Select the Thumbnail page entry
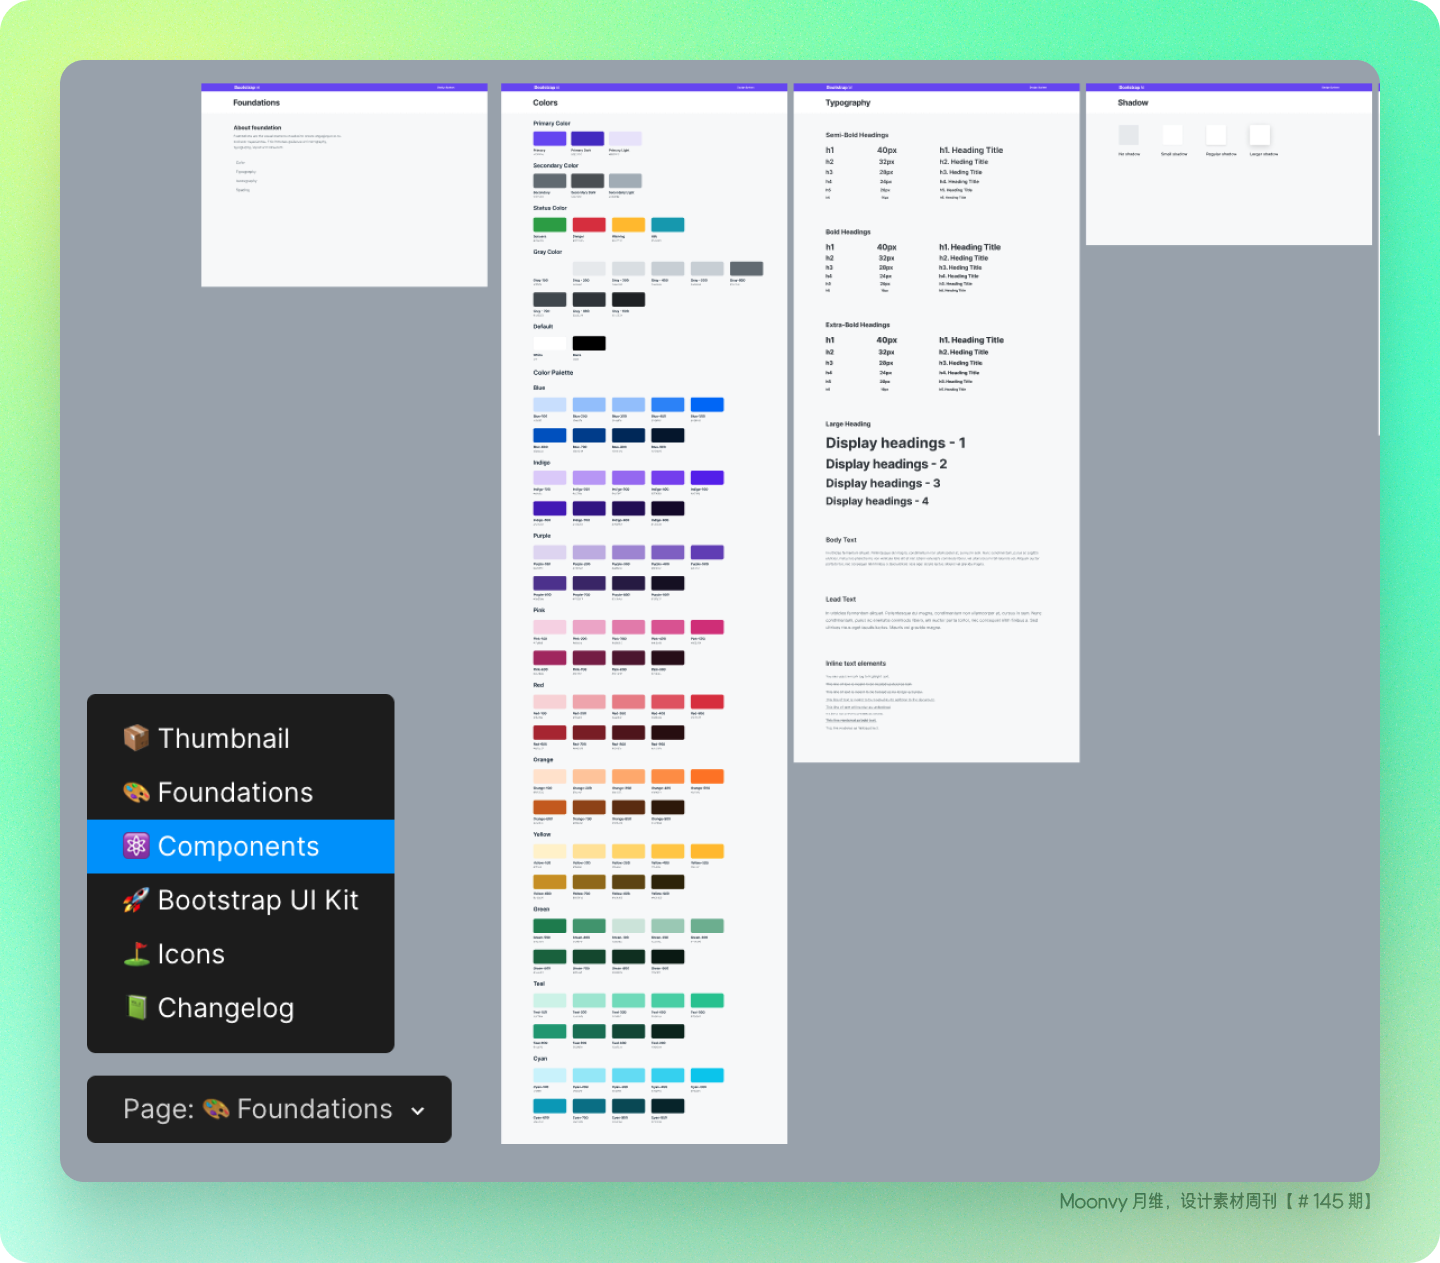This screenshot has height=1263, width=1440. click(241, 738)
